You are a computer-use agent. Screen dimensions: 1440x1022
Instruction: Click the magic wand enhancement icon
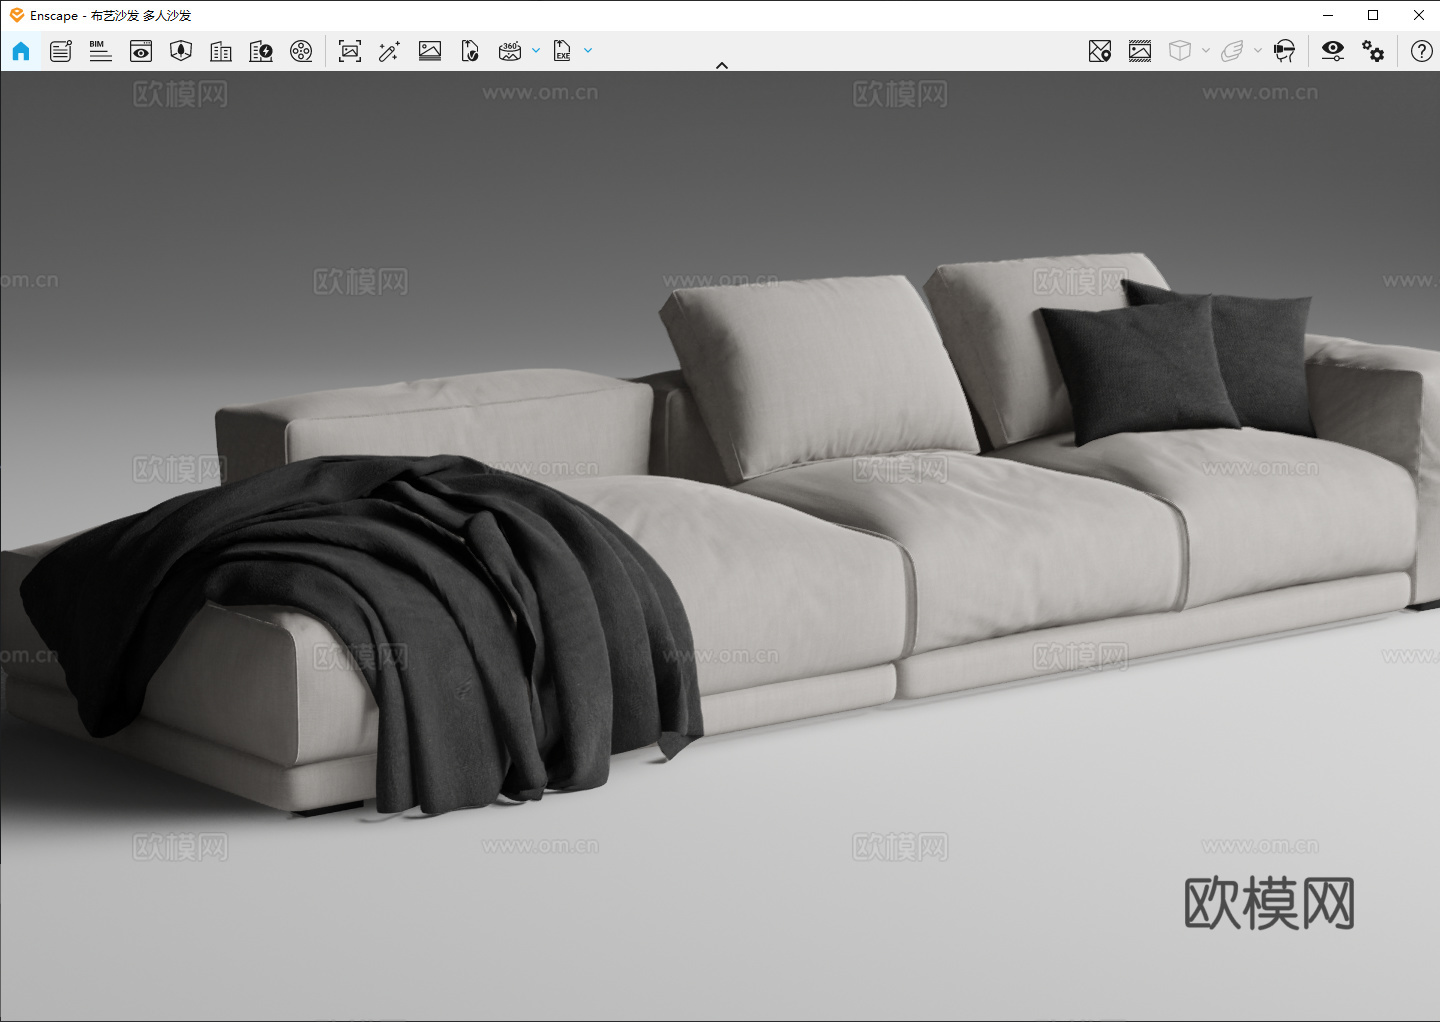[390, 51]
